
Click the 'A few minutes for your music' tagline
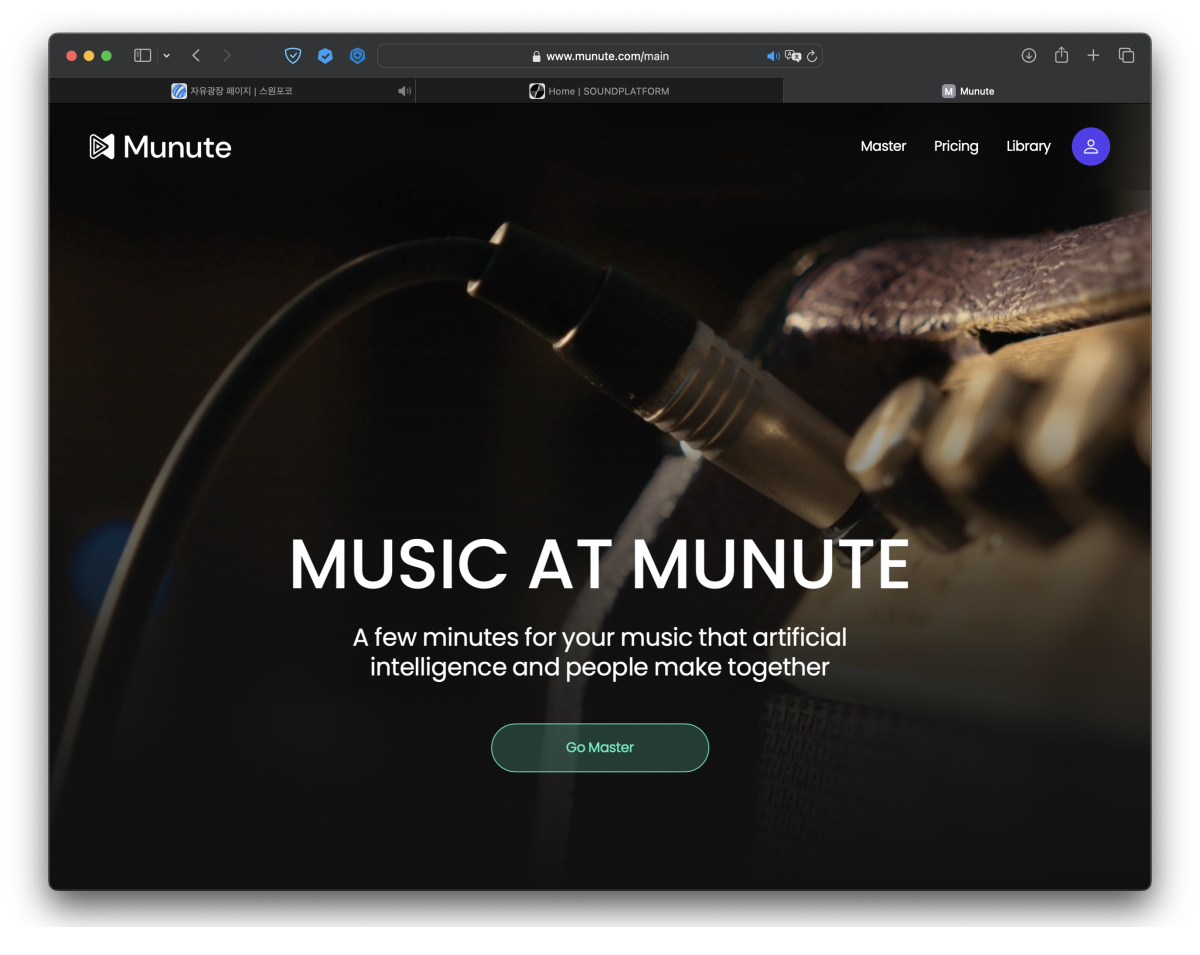click(600, 652)
